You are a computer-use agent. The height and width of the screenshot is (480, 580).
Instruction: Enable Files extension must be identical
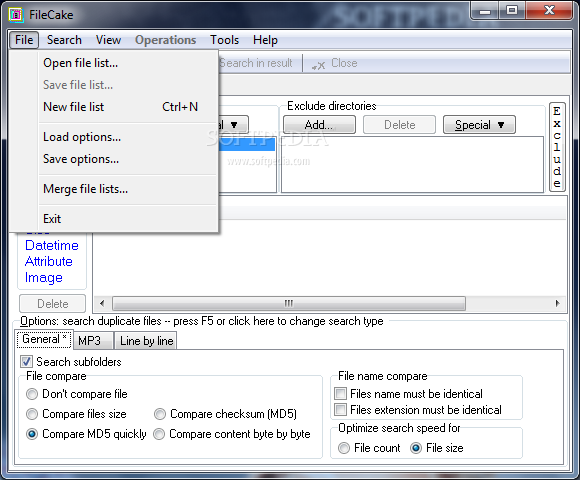click(x=340, y=410)
